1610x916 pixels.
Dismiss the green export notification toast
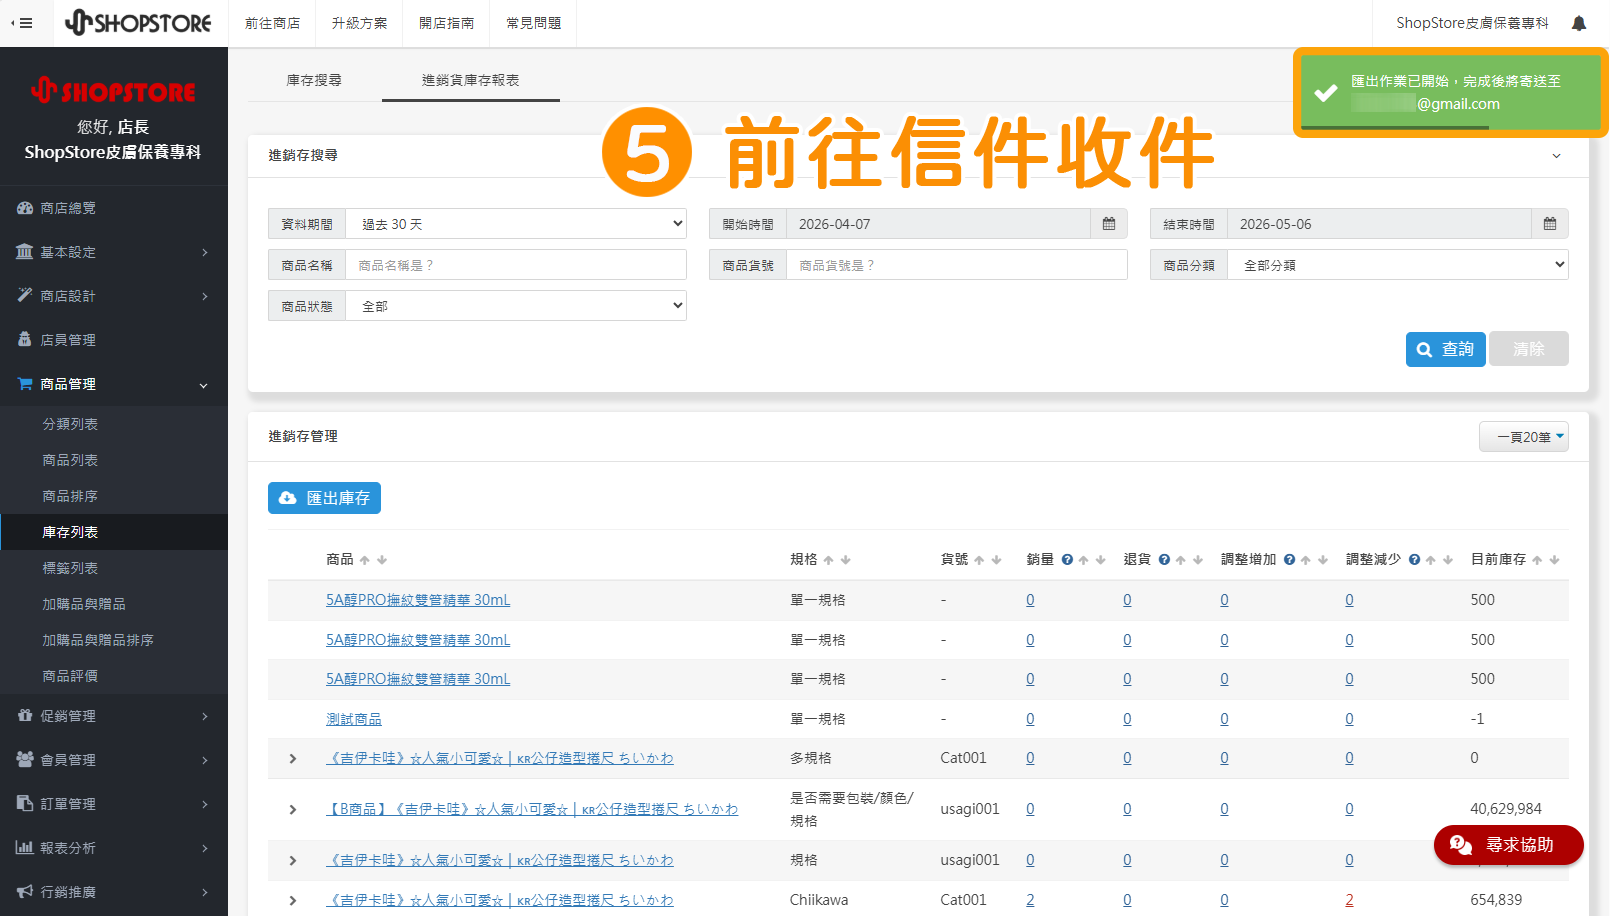[x=1451, y=92]
